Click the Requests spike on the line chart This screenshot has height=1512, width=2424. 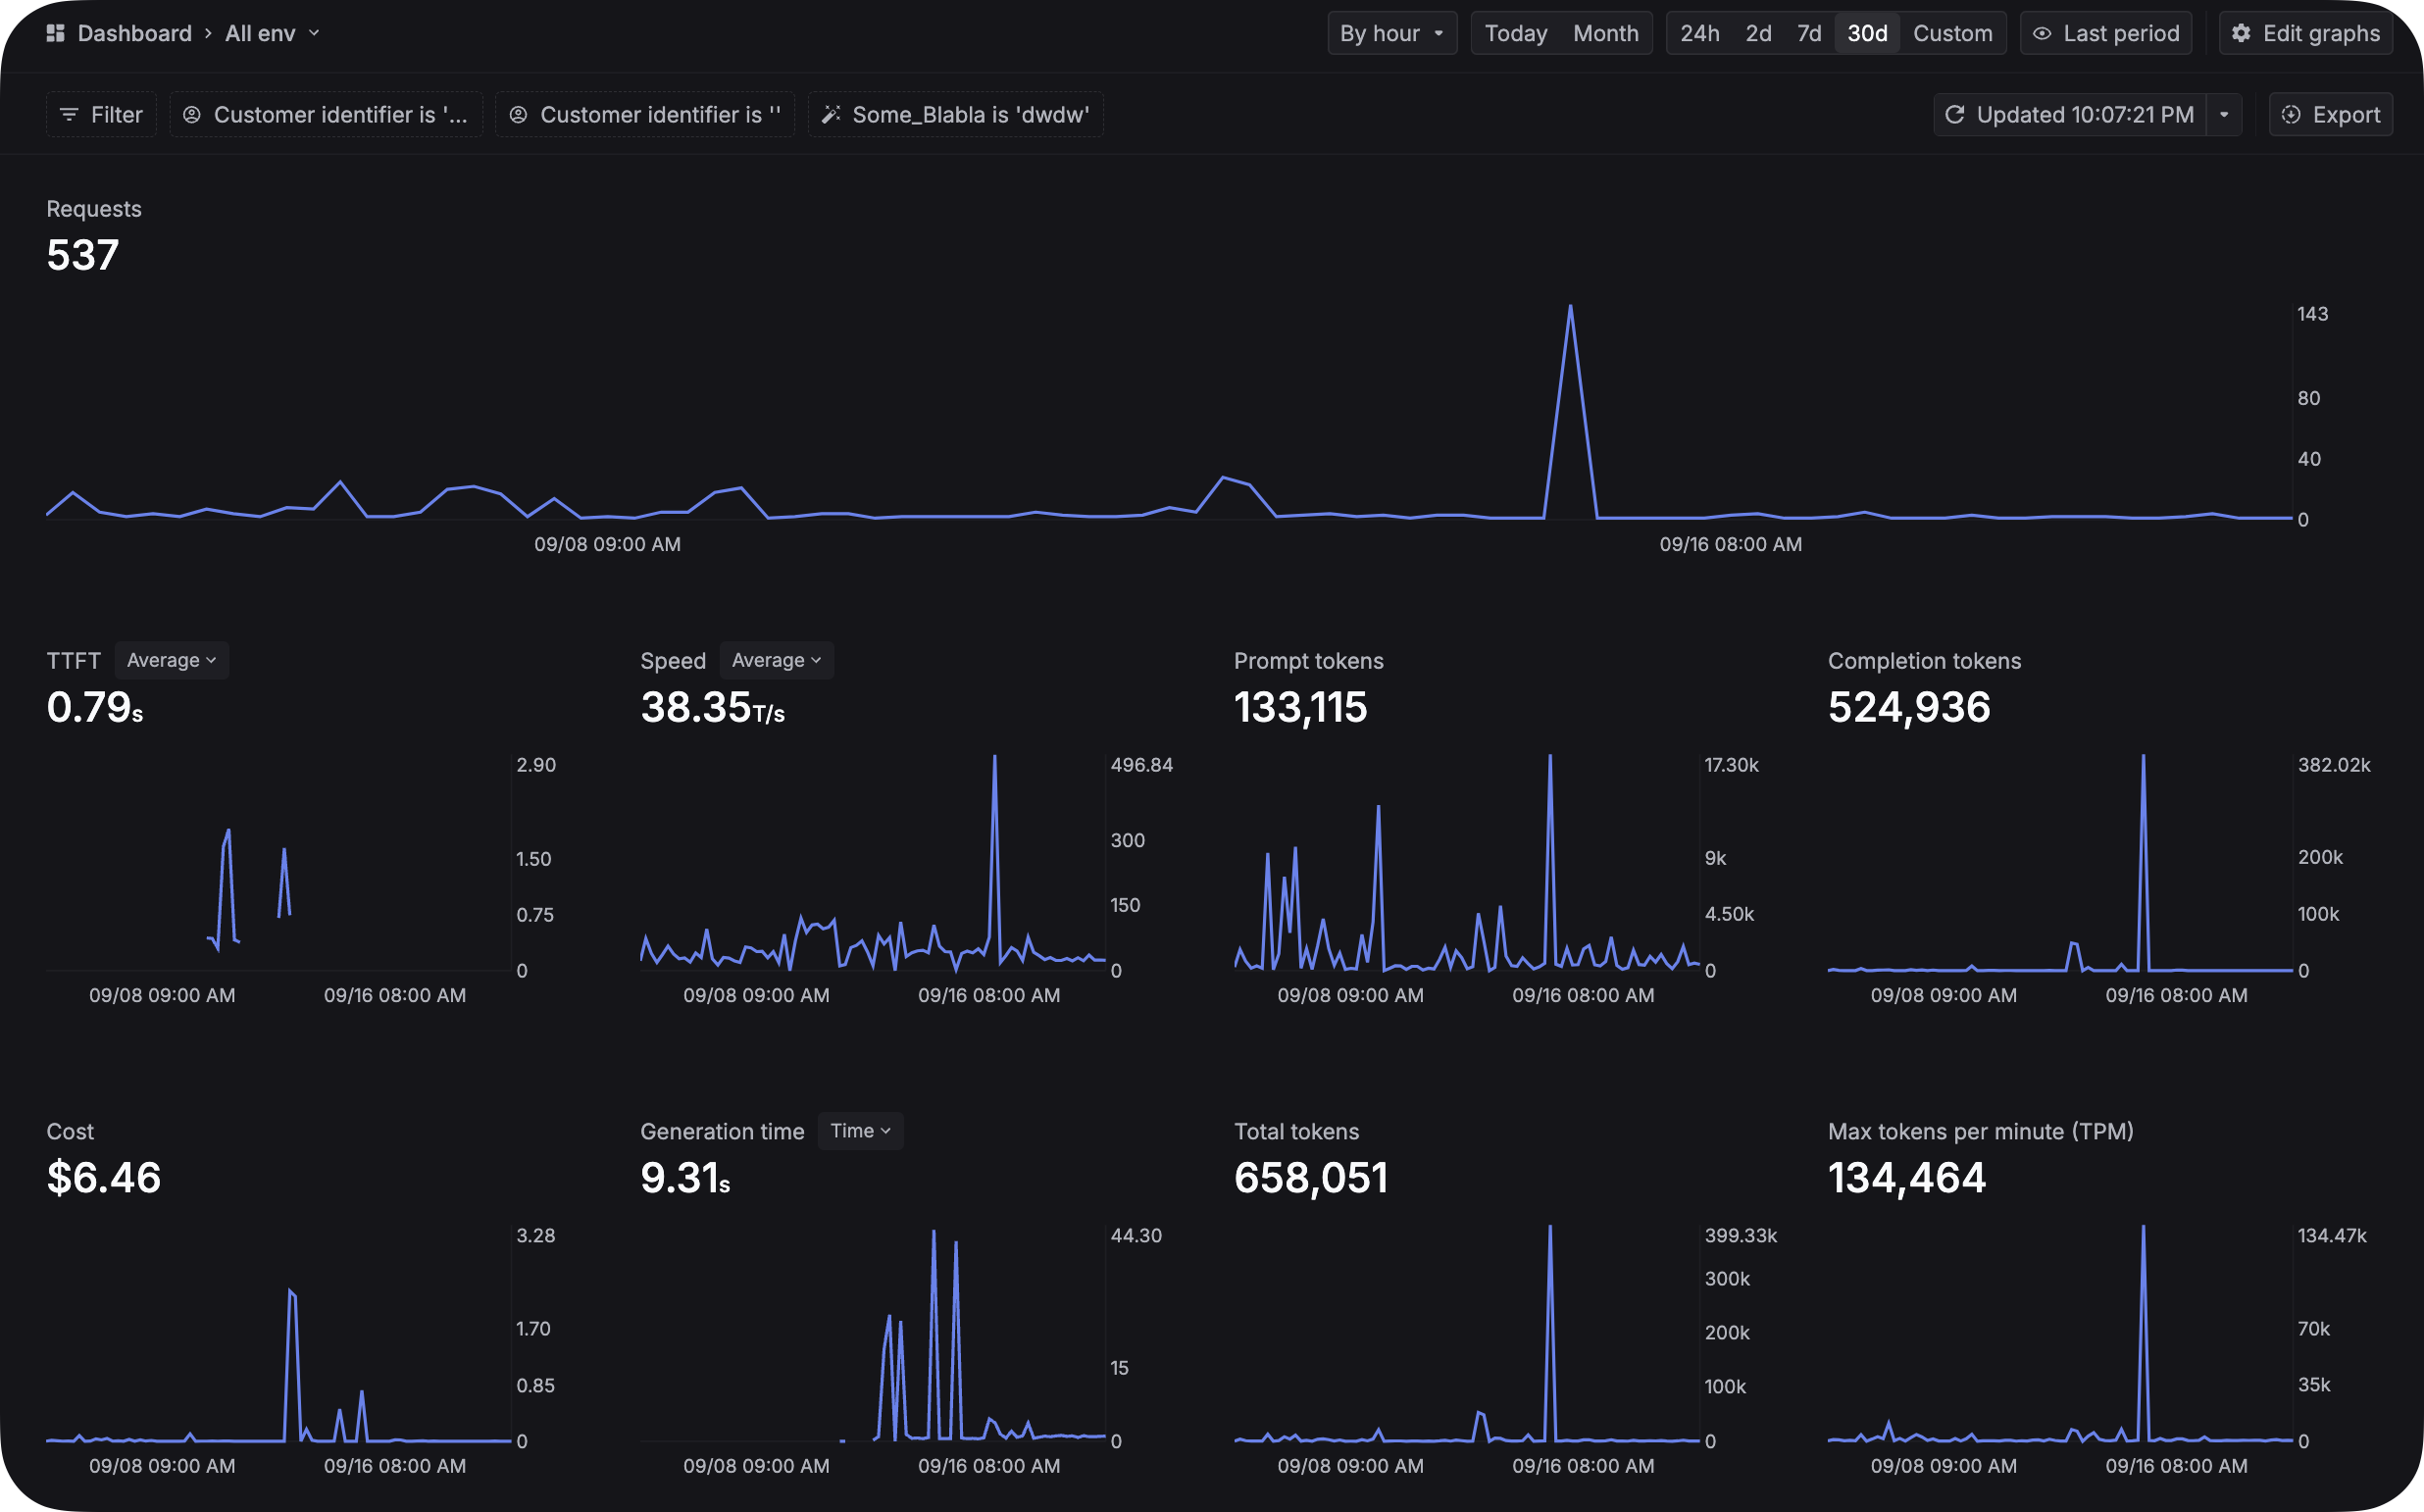tap(1571, 307)
